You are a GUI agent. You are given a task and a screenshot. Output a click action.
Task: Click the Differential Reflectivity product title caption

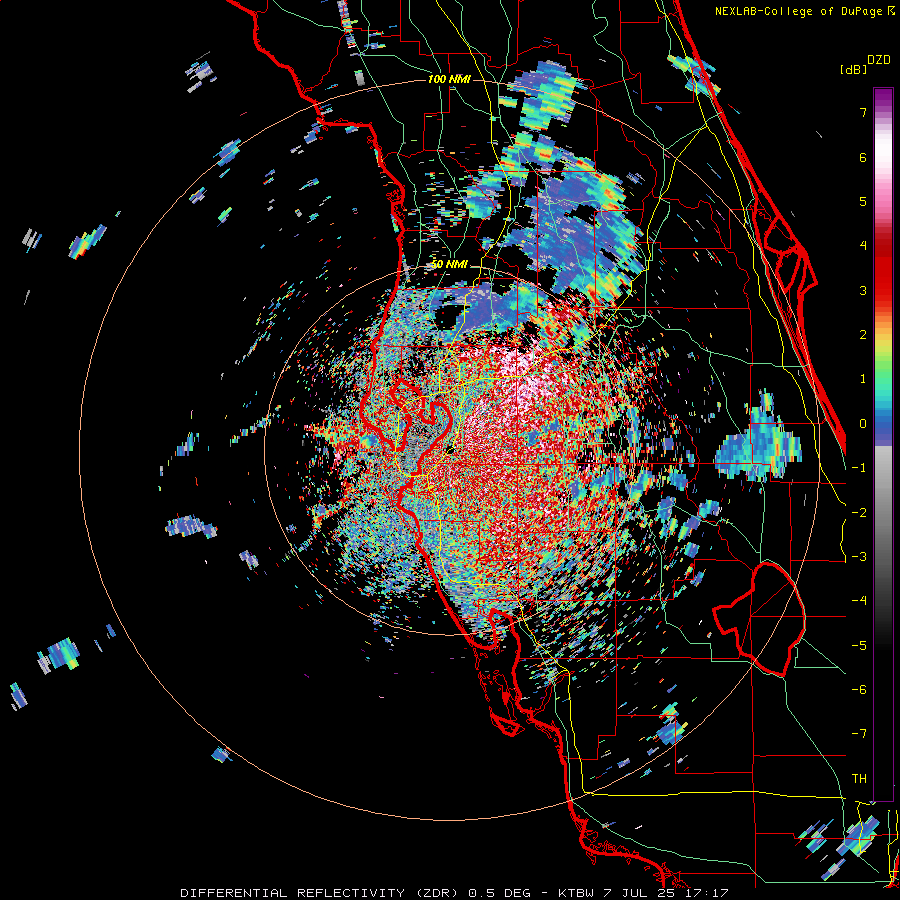click(x=454, y=893)
